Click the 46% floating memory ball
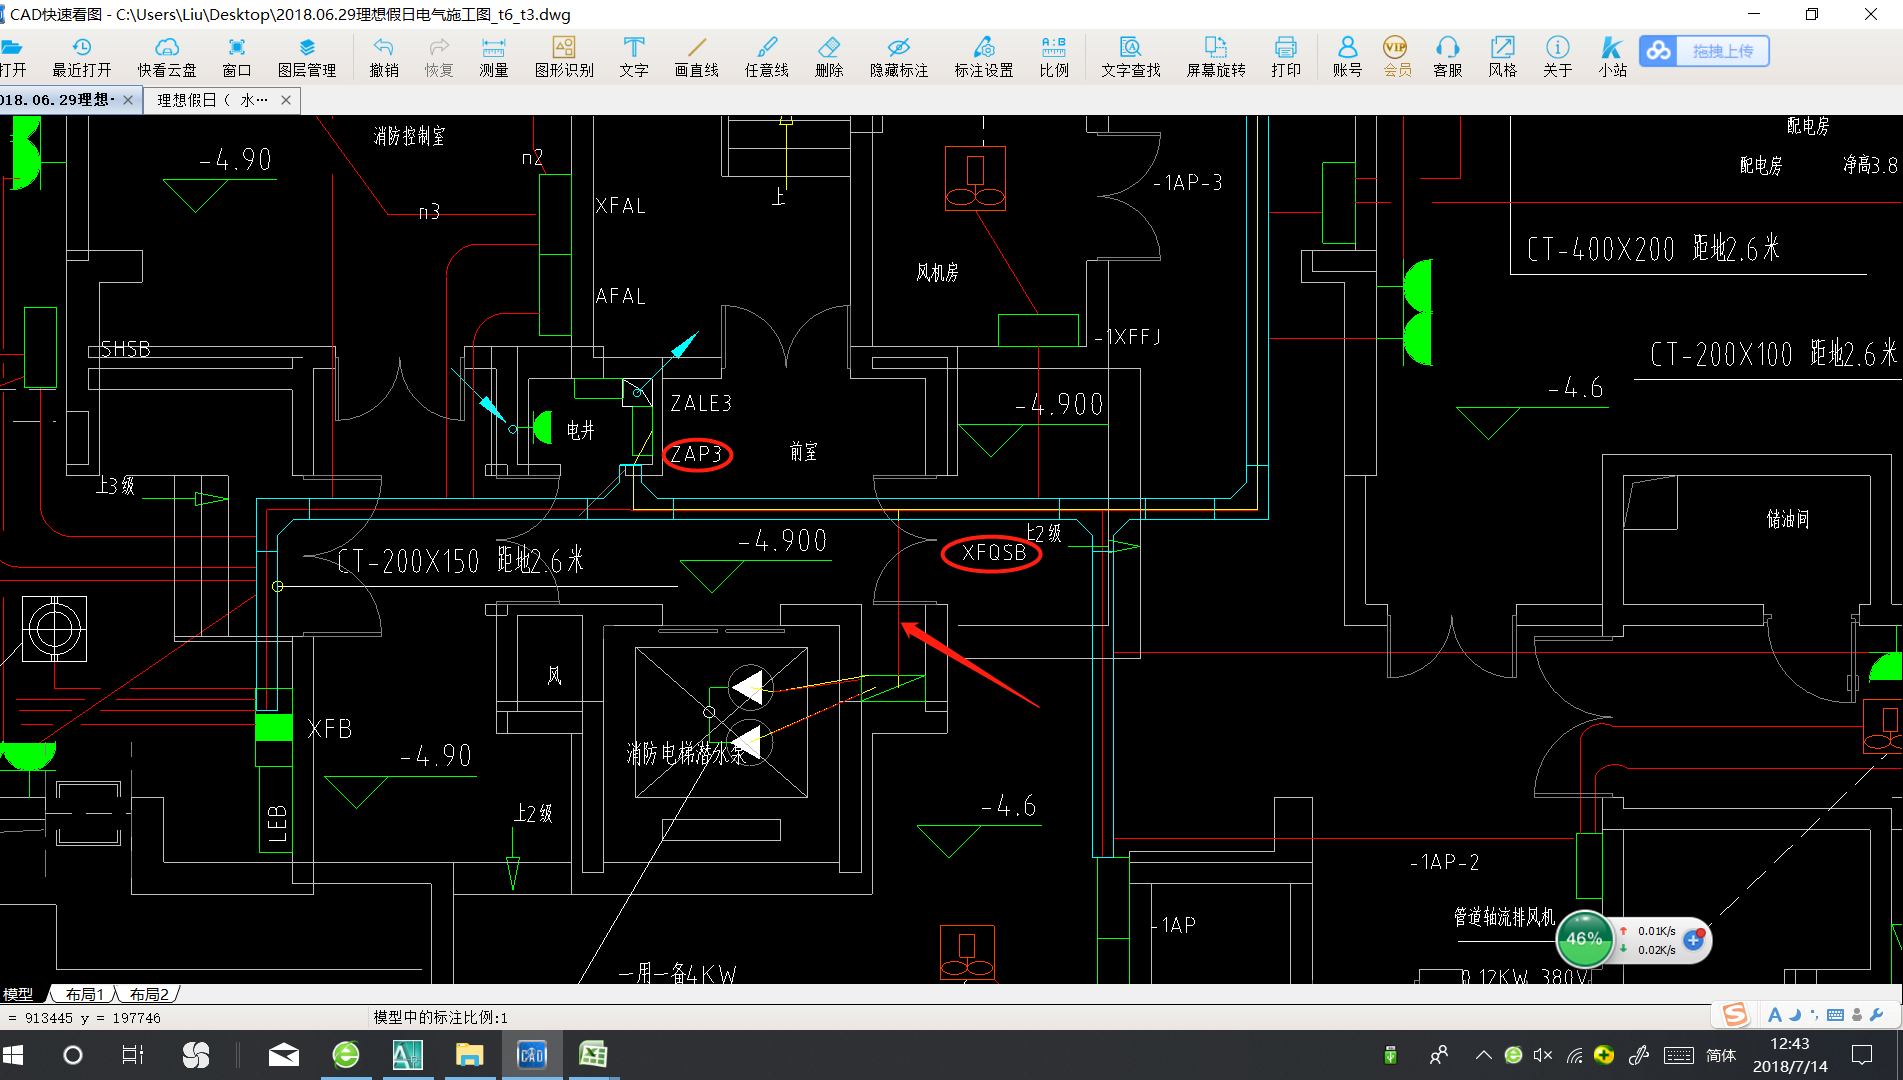Viewport: 1903px width, 1080px height. [x=1584, y=938]
